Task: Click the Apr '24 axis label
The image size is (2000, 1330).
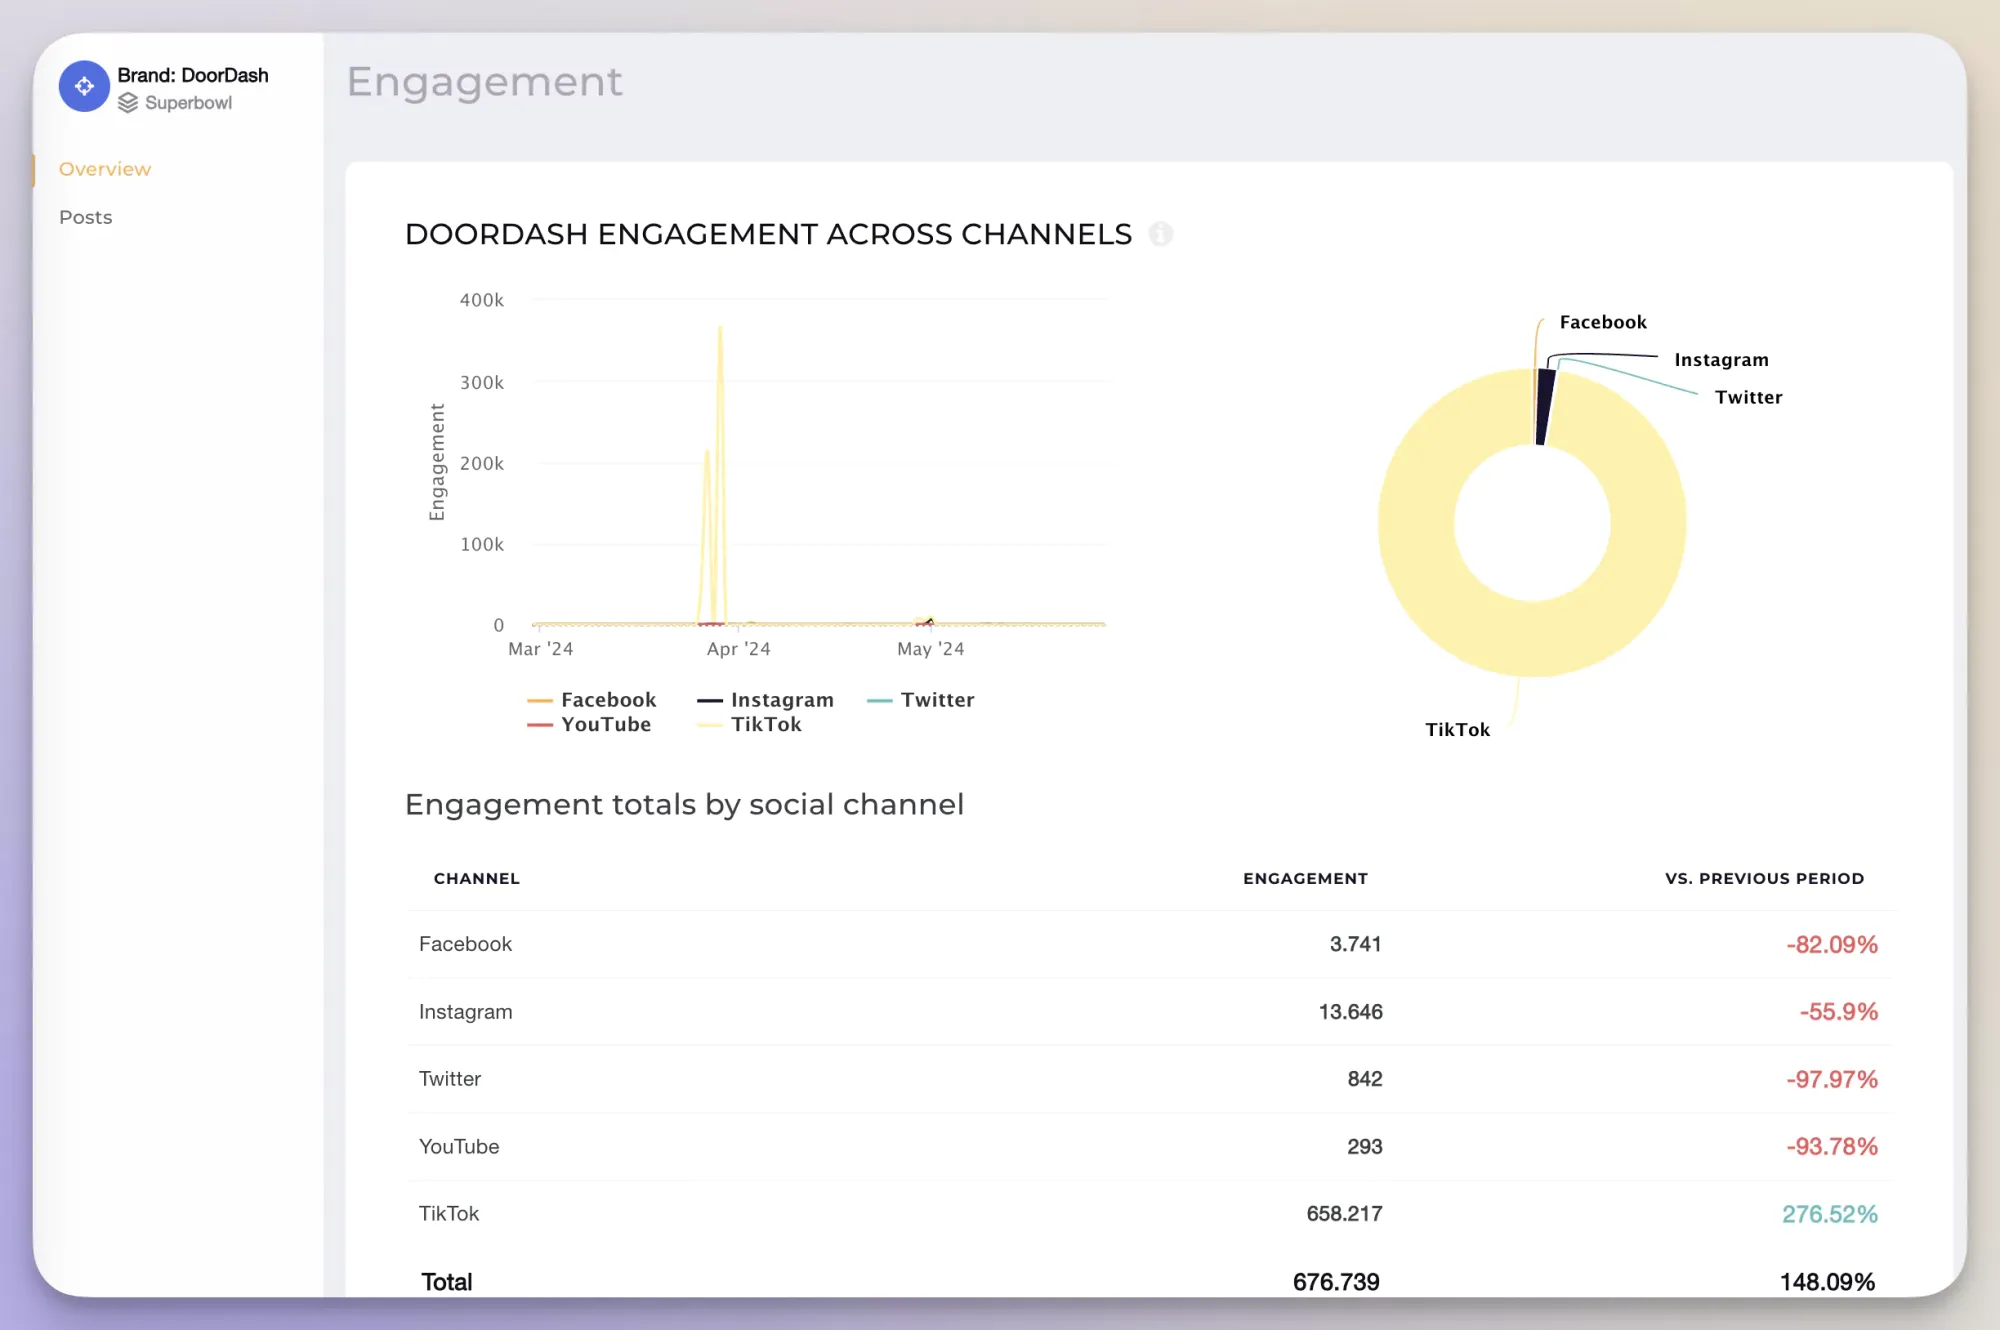Action: pos(738,649)
